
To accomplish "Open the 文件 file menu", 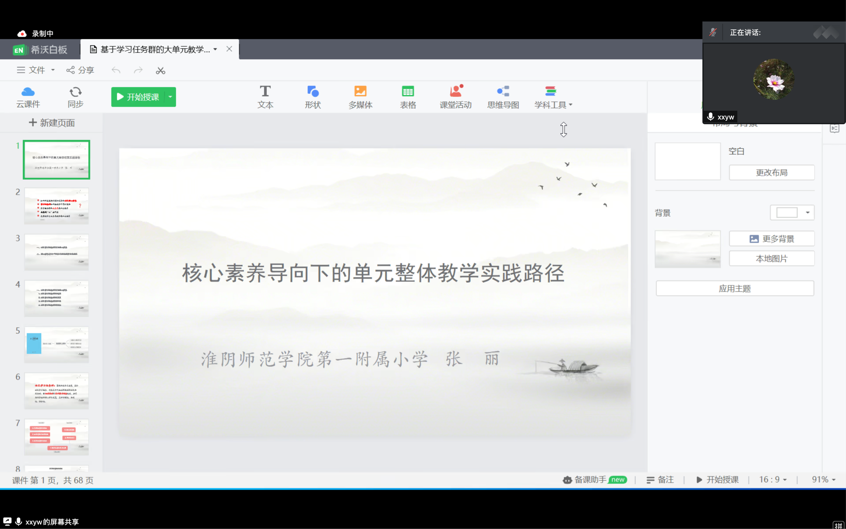I will click(x=36, y=70).
